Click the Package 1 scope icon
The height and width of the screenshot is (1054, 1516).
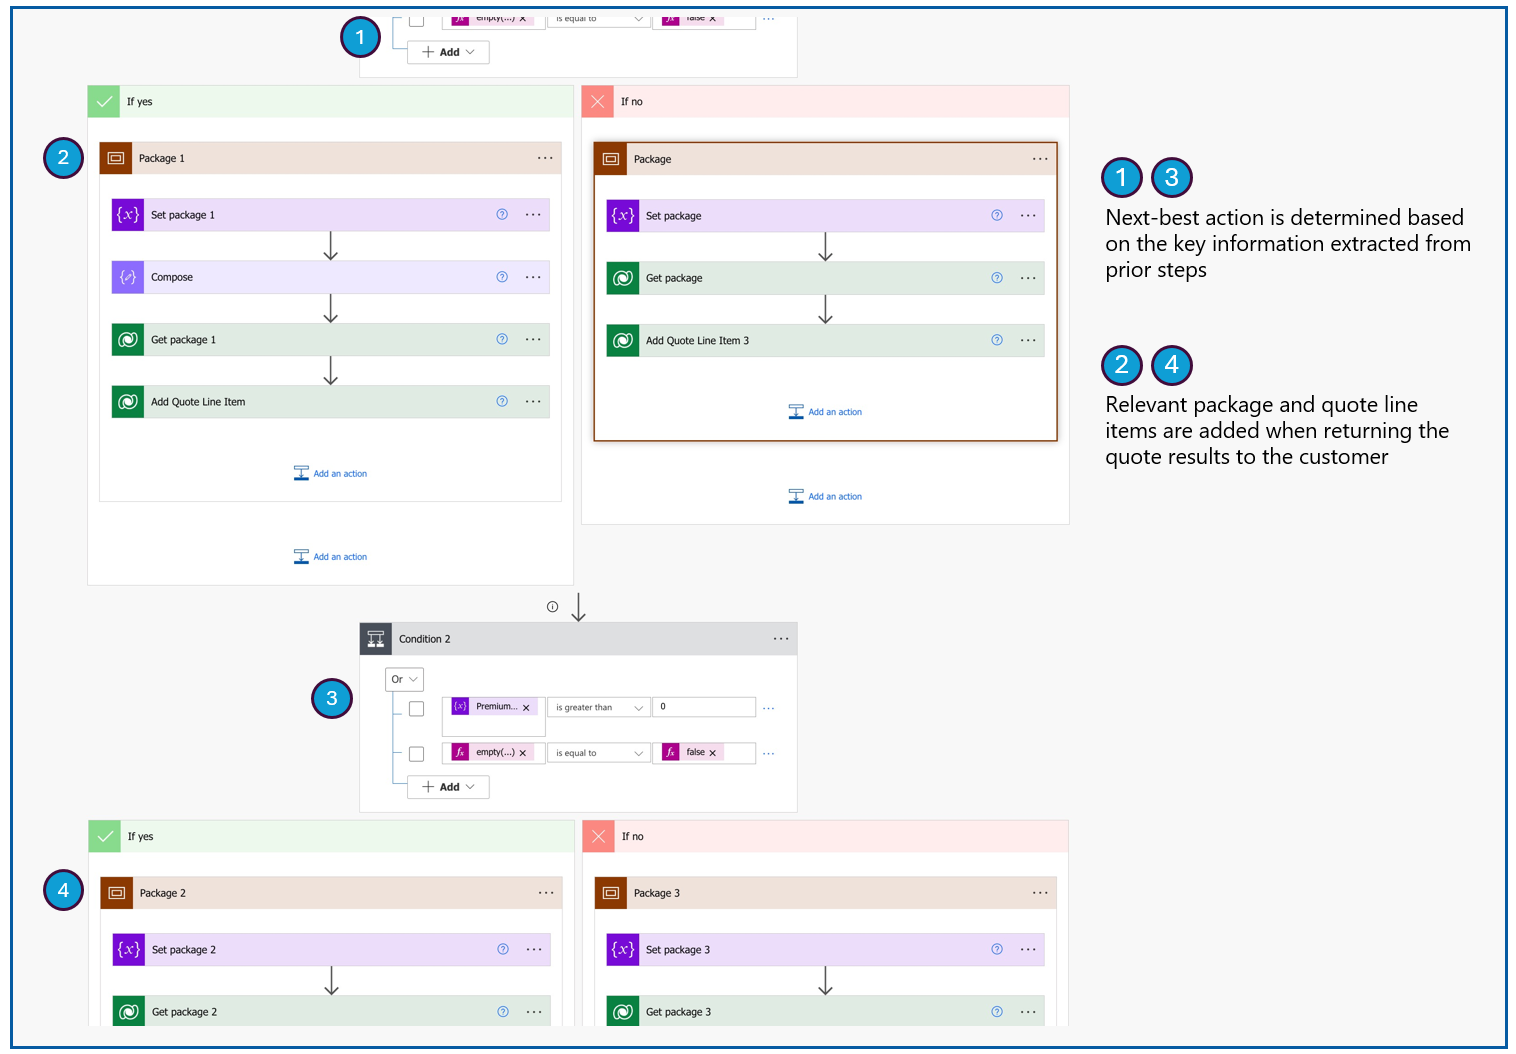pyautogui.click(x=116, y=157)
